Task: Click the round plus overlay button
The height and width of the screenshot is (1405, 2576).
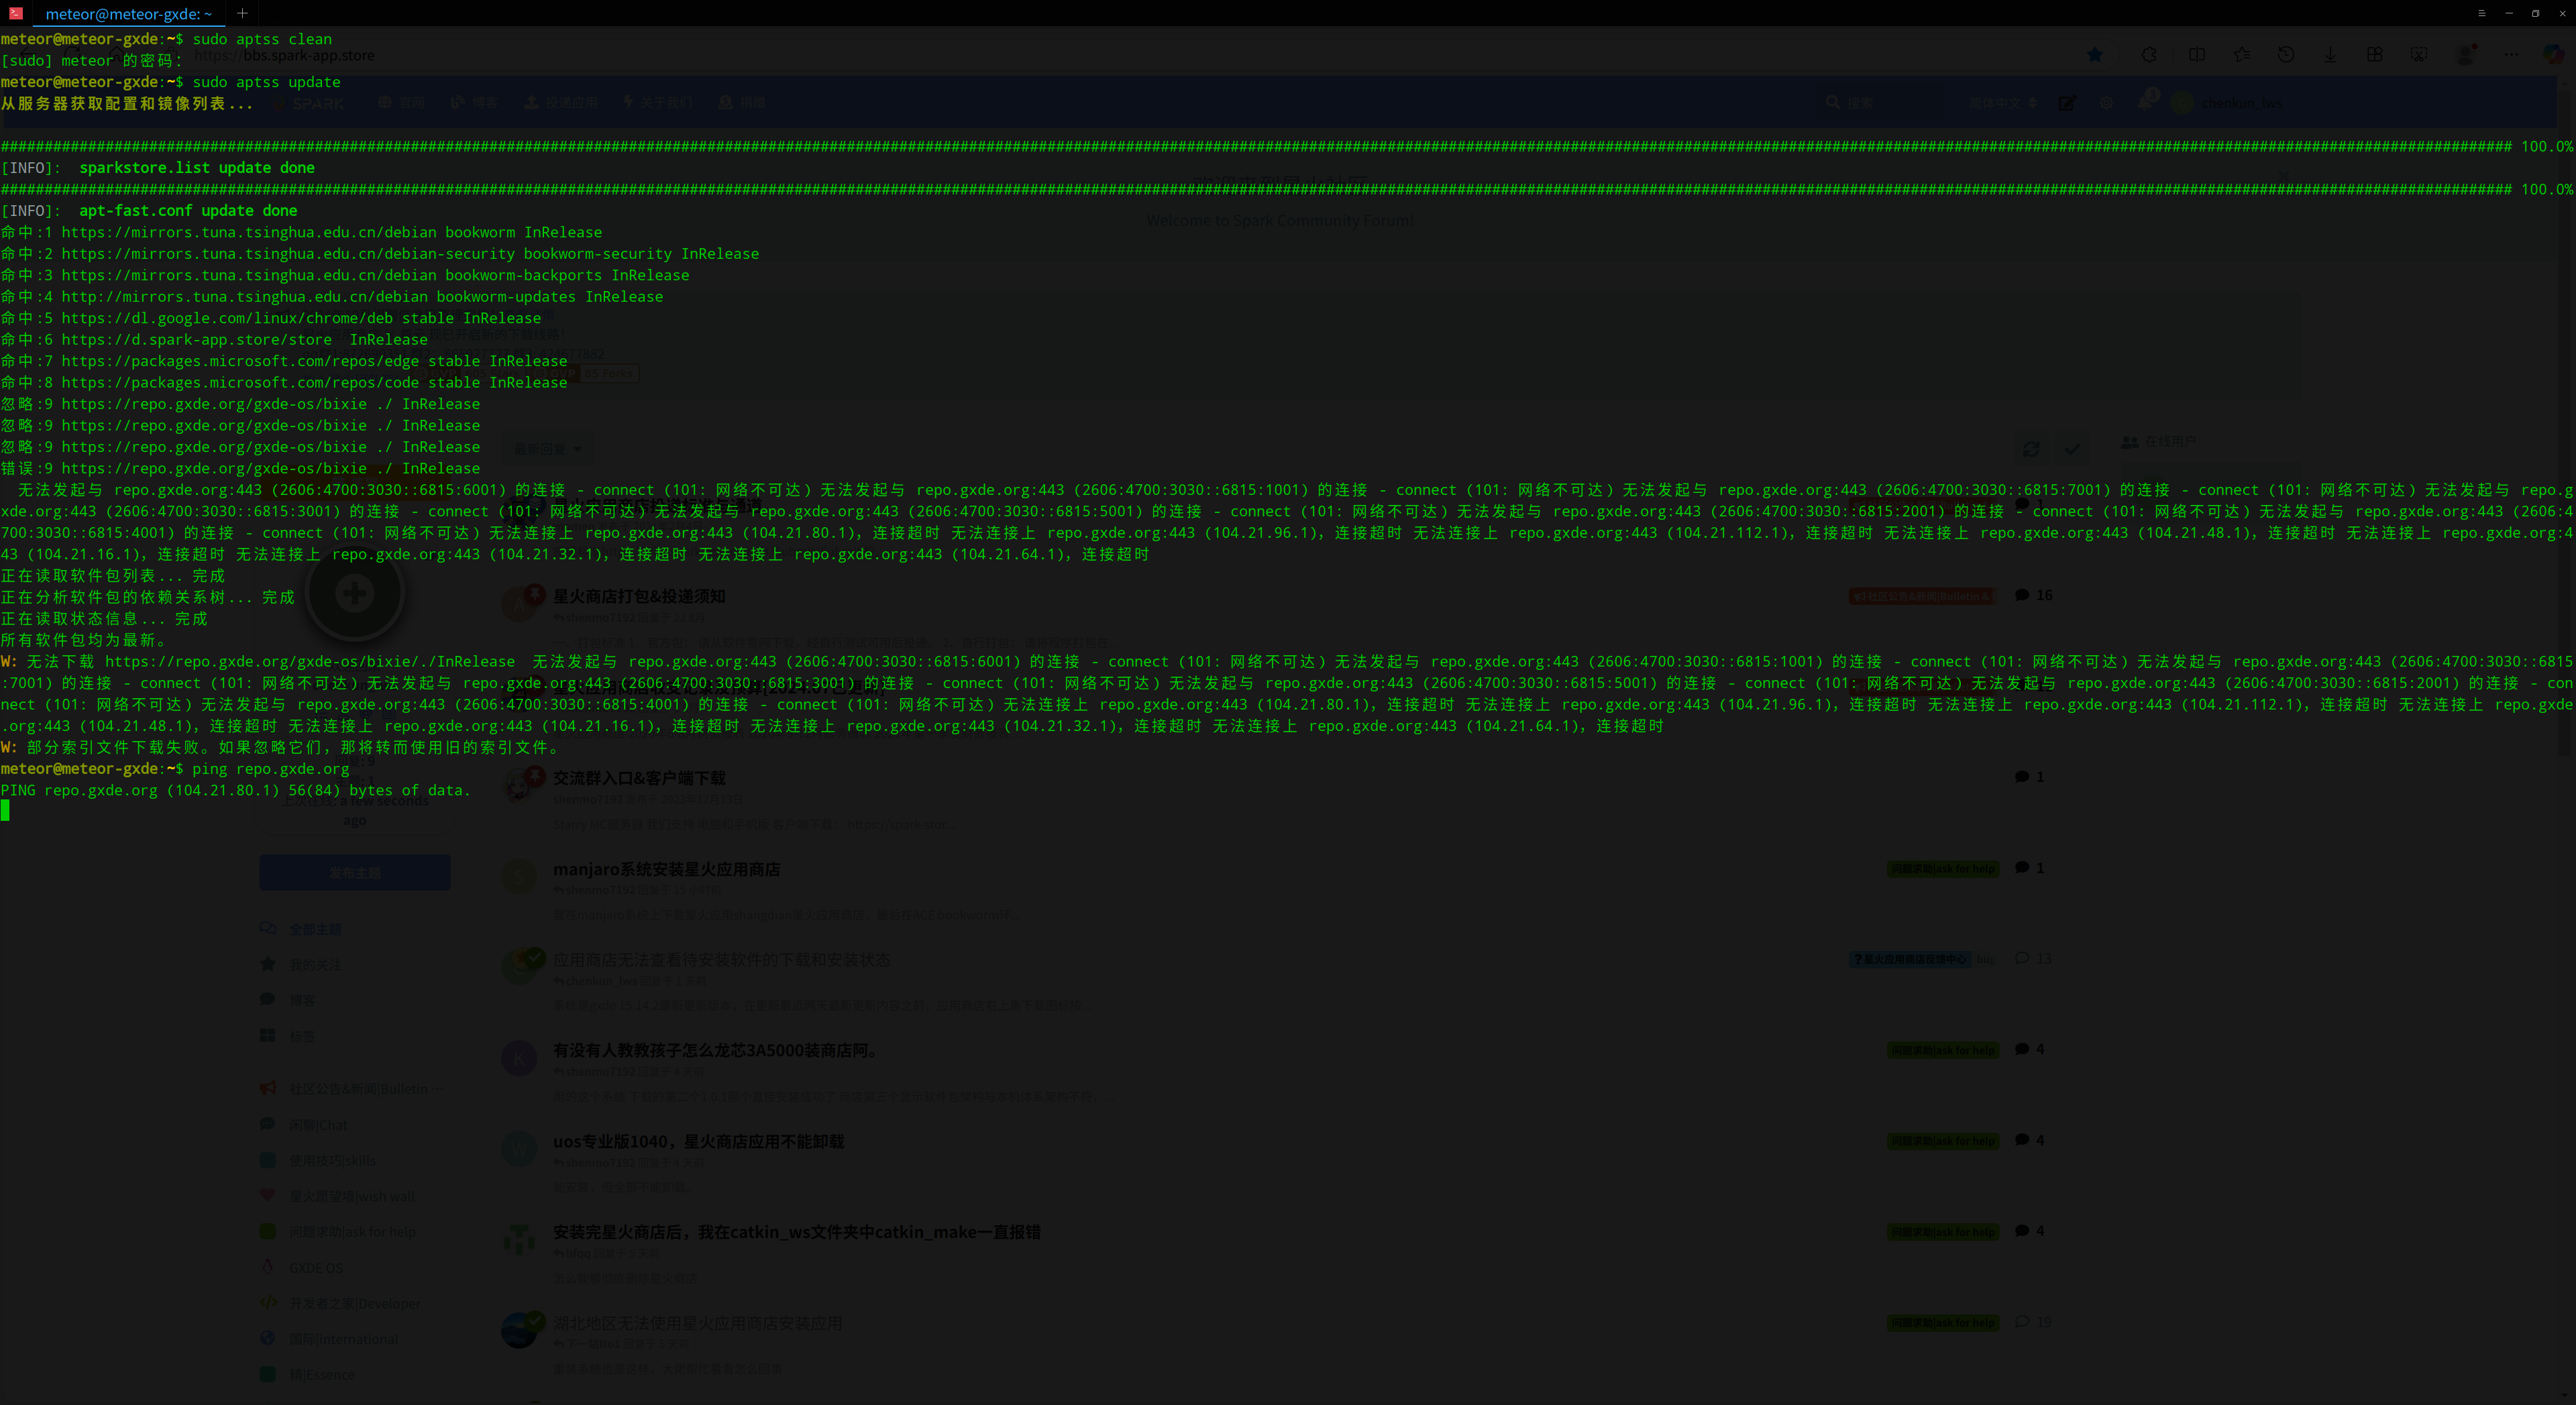Action: point(354,593)
